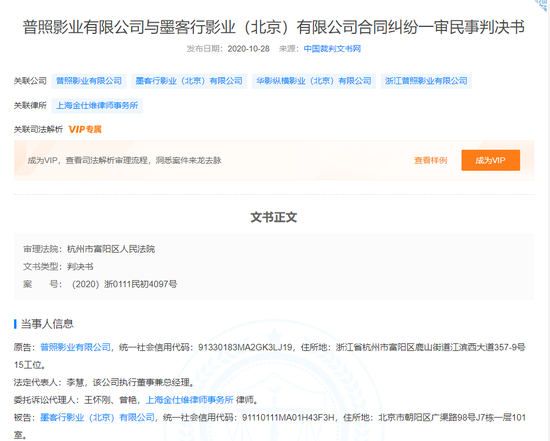Open related law firm 上海金仕维律师事务所 tag
This screenshot has width=550, height=441.
pos(97,106)
